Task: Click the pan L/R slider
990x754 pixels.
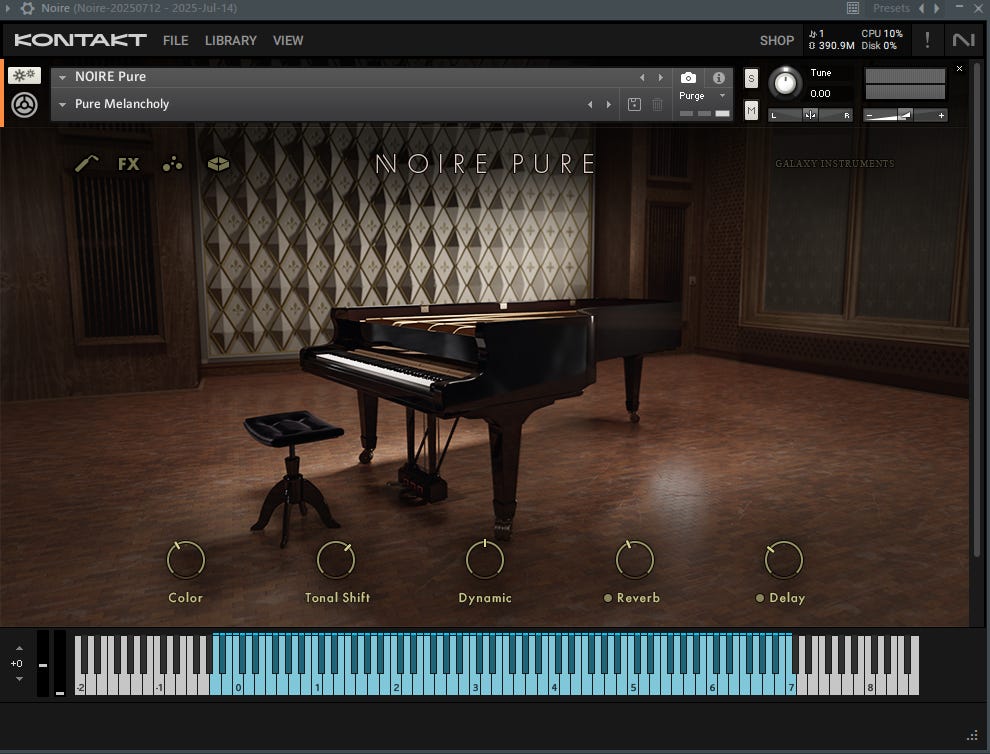Action: (x=810, y=115)
